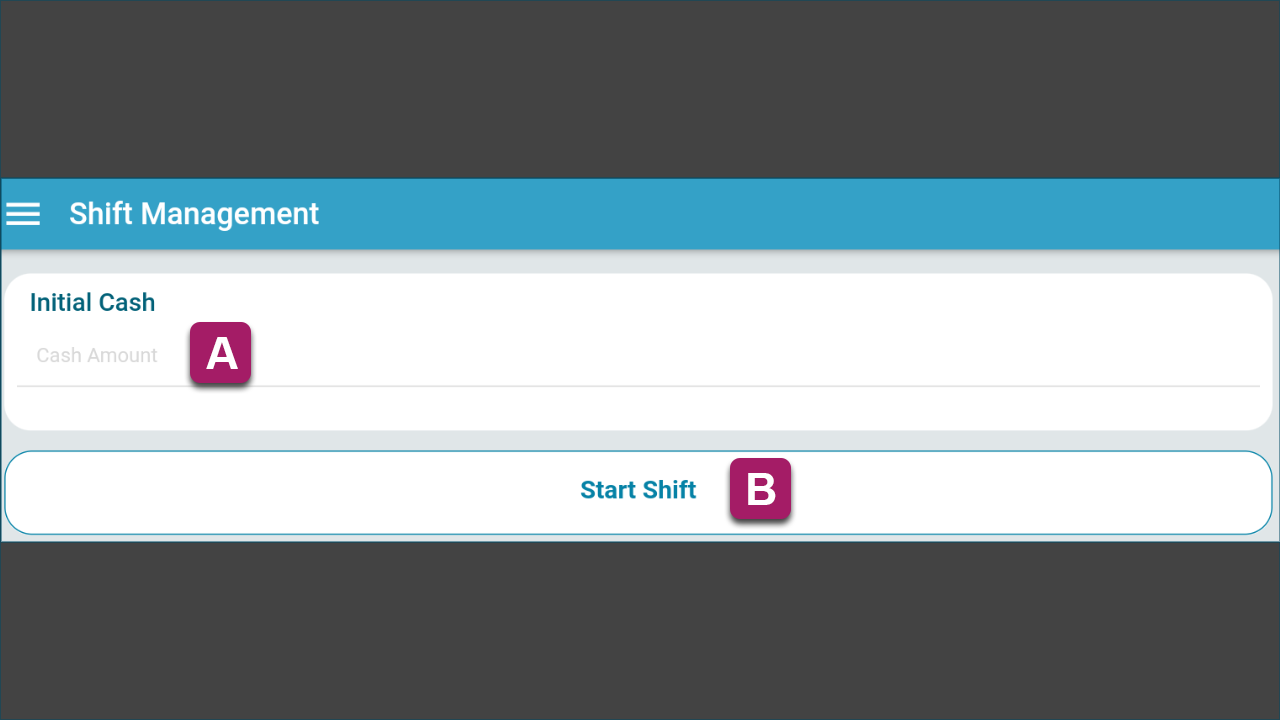The width and height of the screenshot is (1280, 720).
Task: Click the badge labeled B beside Start Shift
Action: (x=760, y=489)
